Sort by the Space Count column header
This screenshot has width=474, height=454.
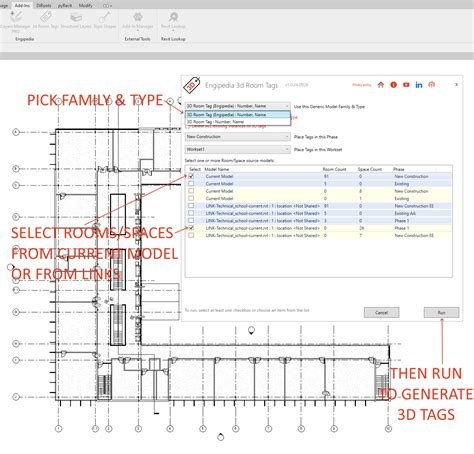coord(370,169)
